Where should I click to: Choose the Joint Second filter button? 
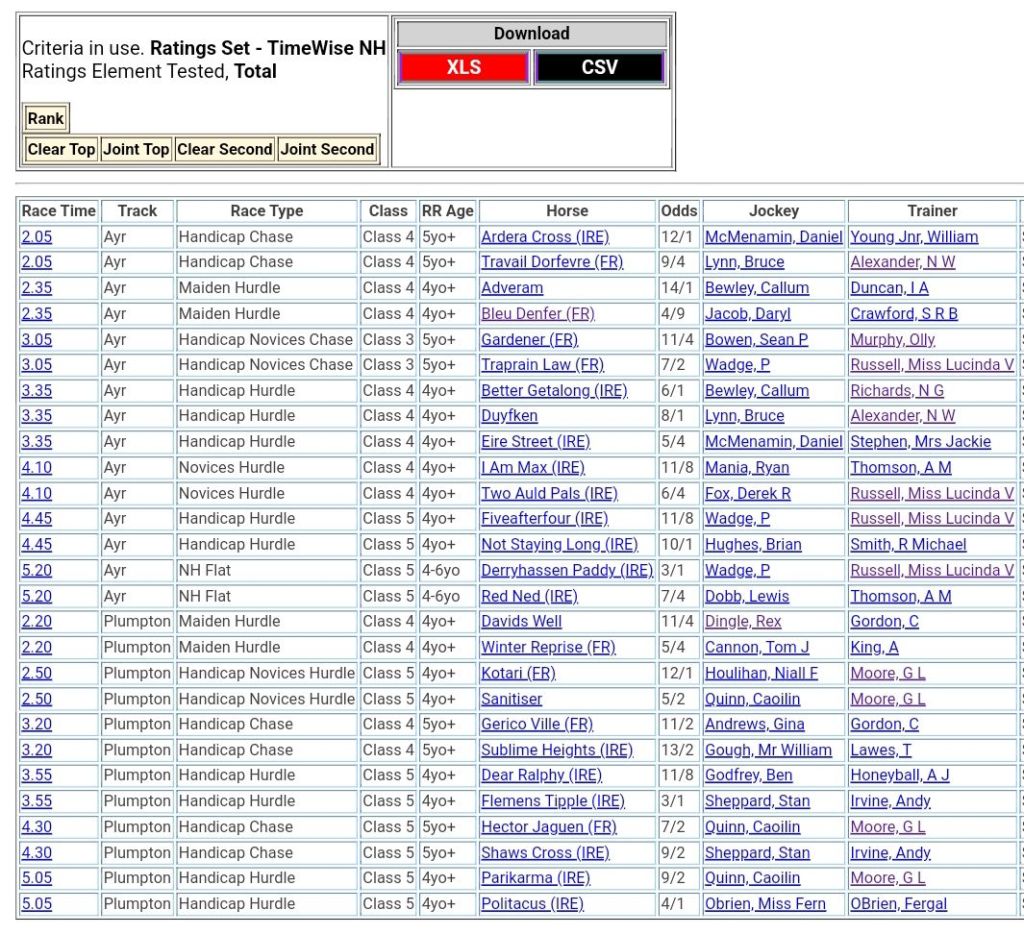coord(327,149)
